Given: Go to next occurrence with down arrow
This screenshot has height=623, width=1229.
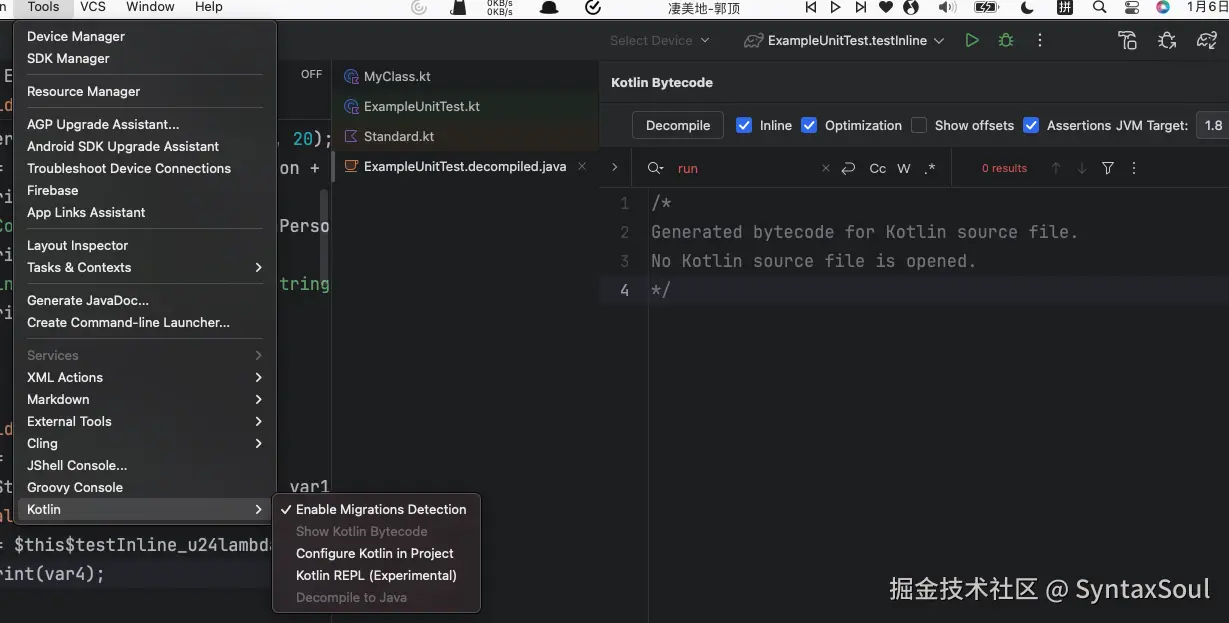Looking at the screenshot, I should coord(1082,169).
